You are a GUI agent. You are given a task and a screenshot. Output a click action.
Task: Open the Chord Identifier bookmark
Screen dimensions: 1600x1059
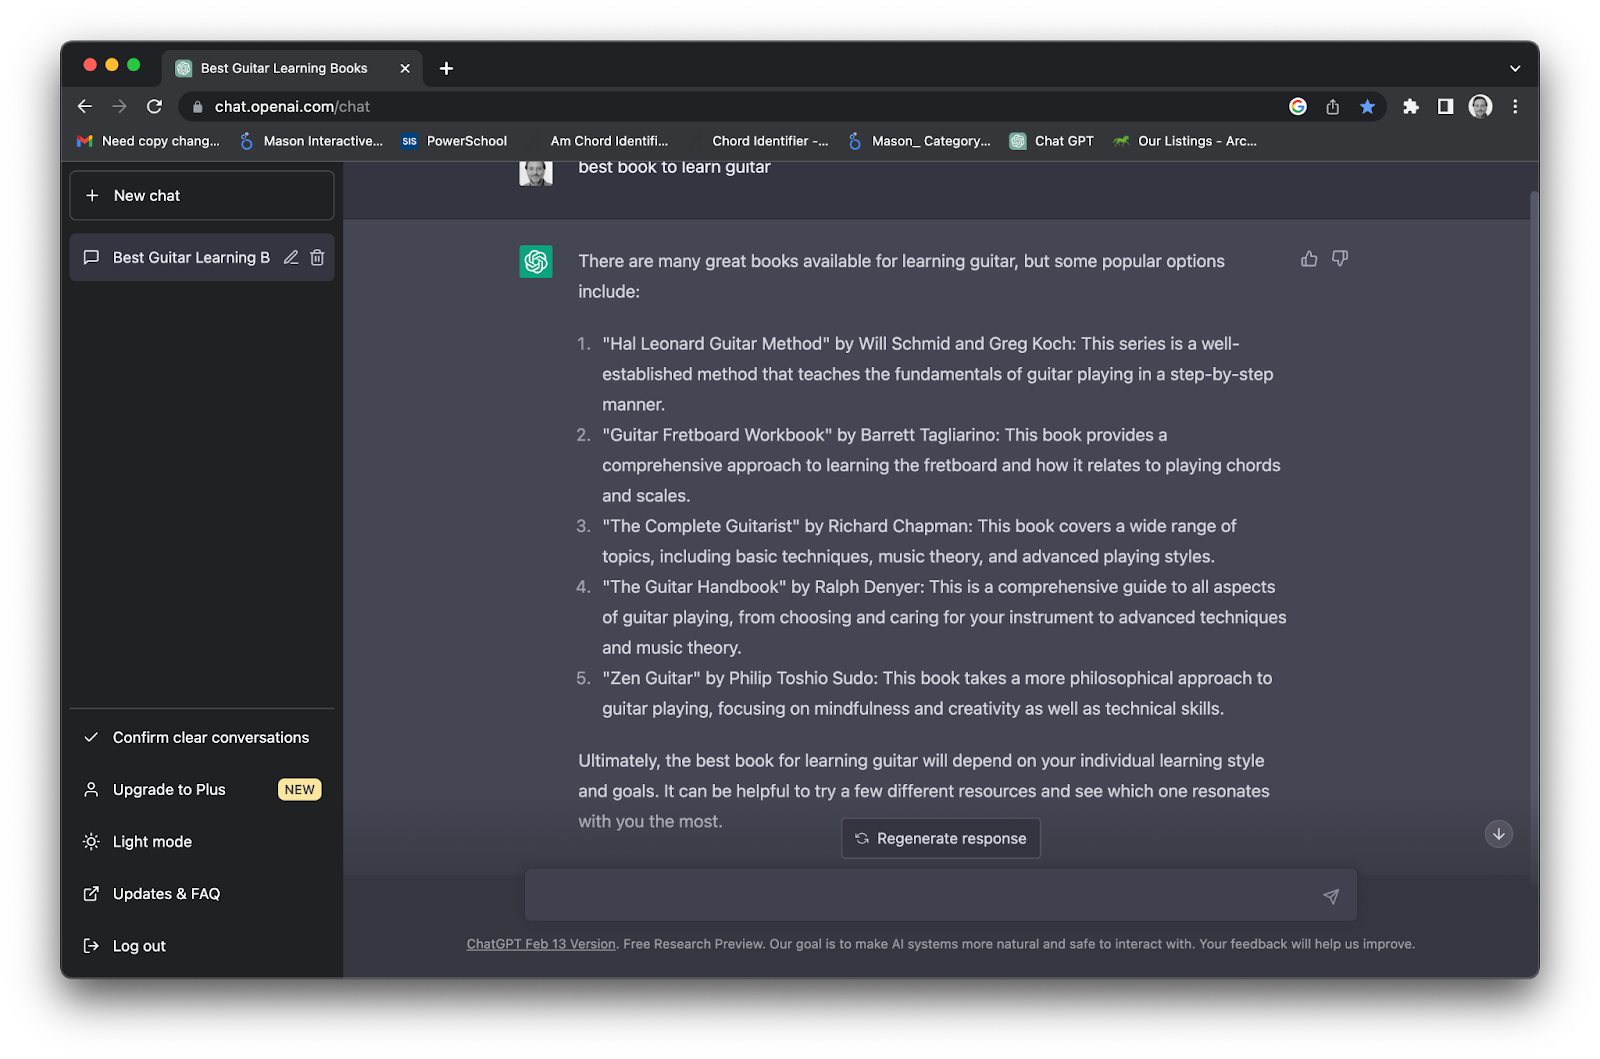pyautogui.click(x=761, y=141)
